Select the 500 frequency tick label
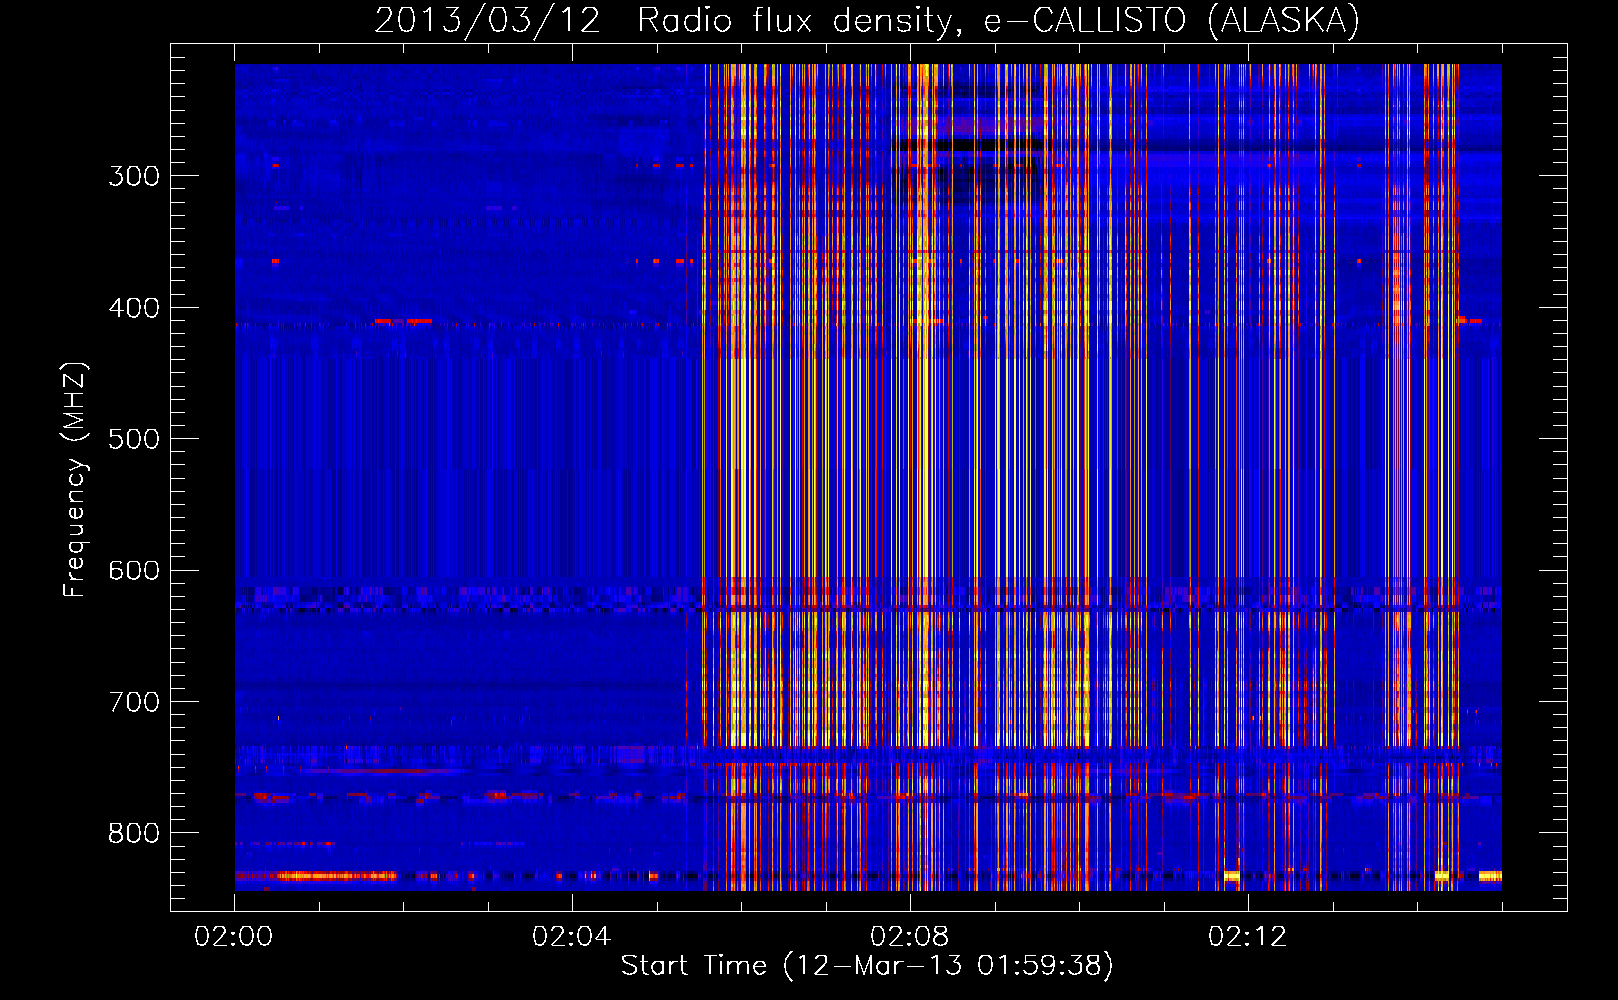The height and width of the screenshot is (1000, 1618). pos(134,439)
